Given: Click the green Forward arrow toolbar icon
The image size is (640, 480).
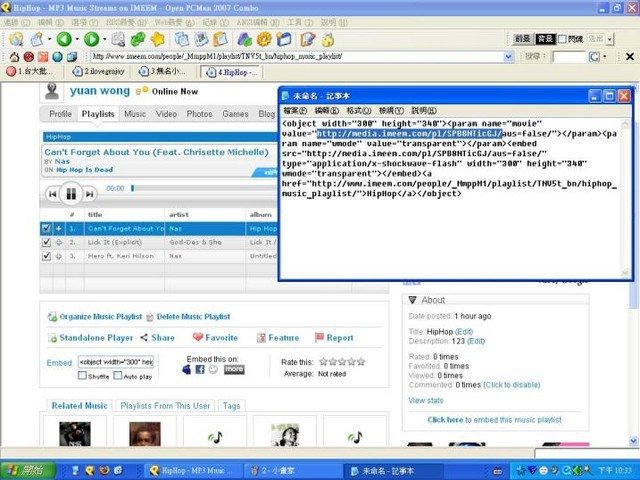Looking at the screenshot, I should click(91, 39).
